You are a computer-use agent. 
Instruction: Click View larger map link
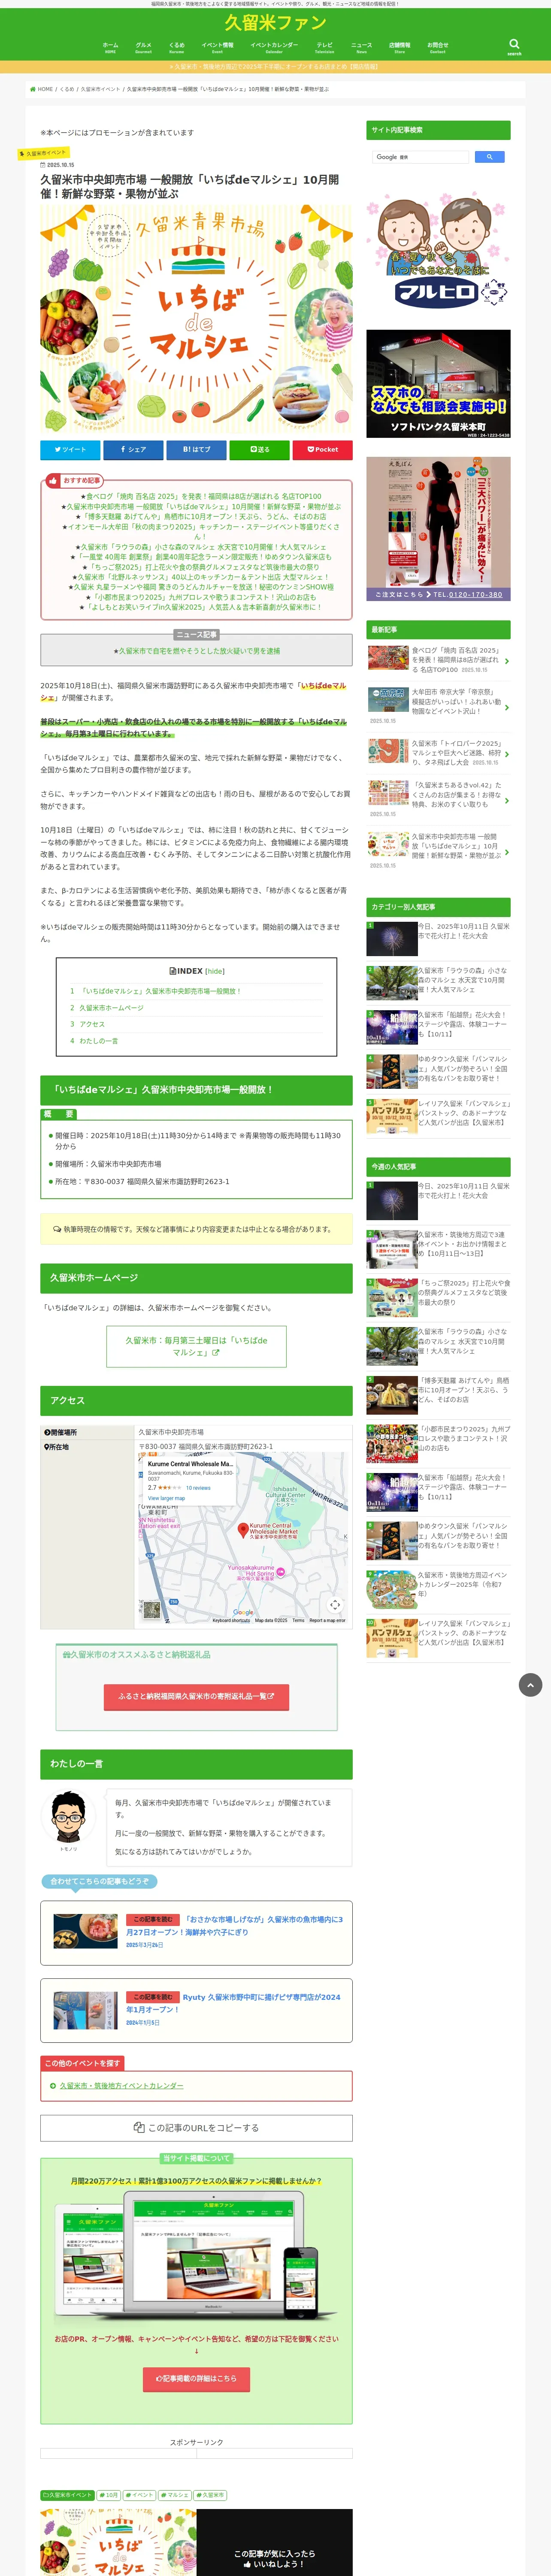[x=166, y=1498]
